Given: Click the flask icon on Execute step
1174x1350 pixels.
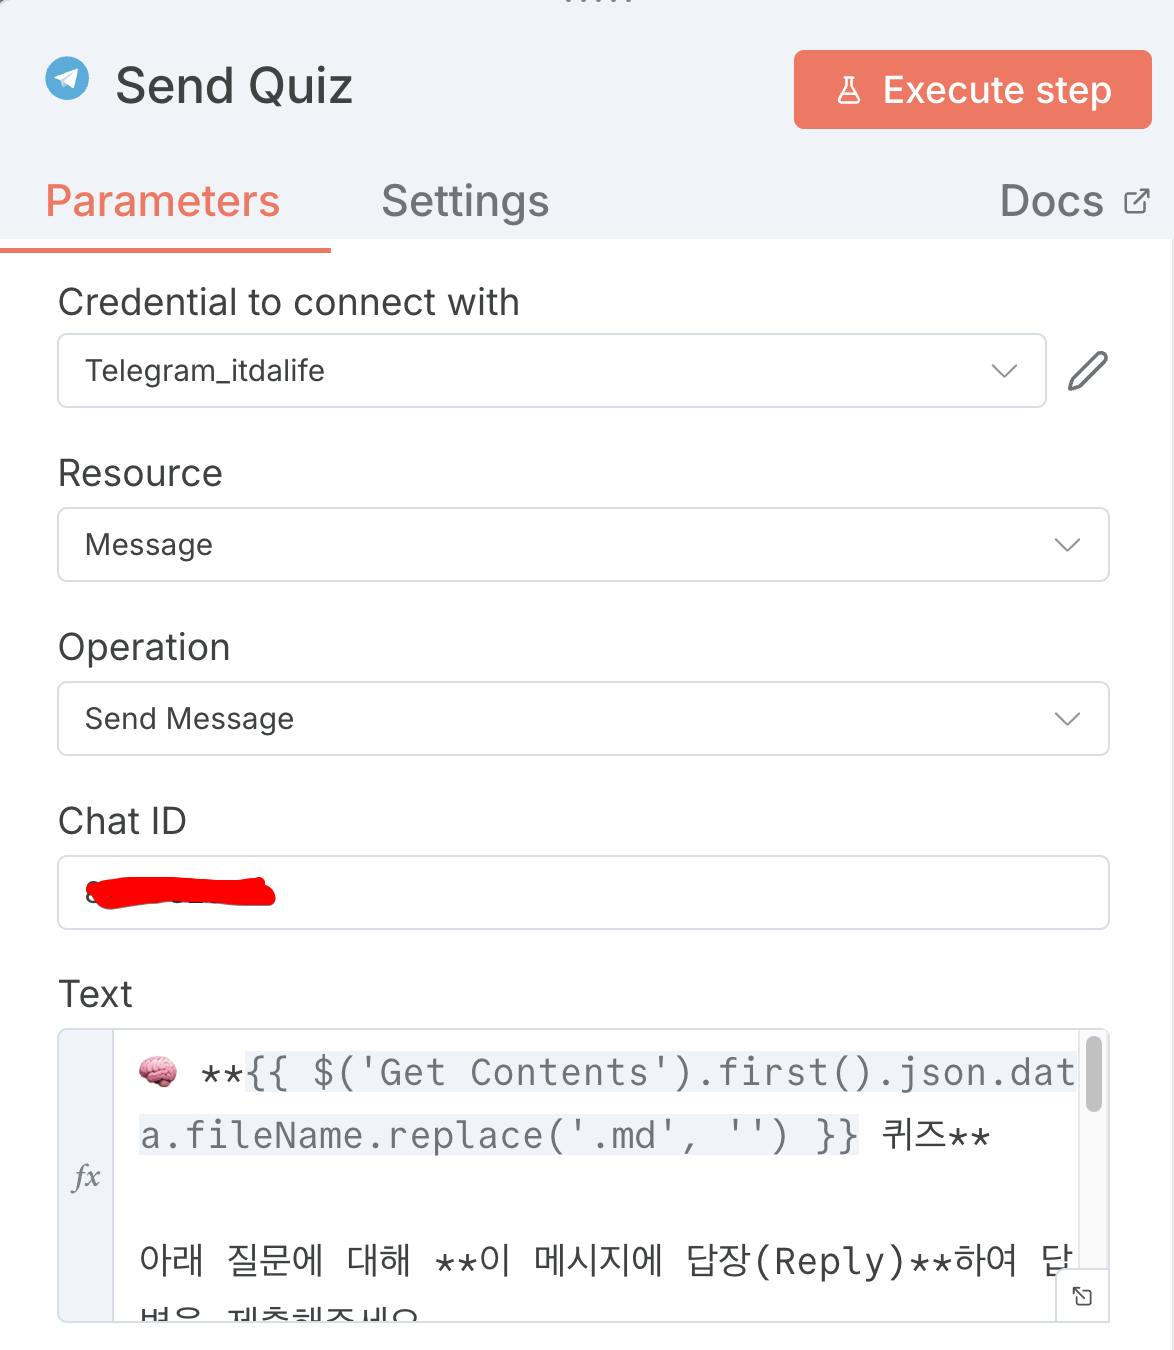Looking at the screenshot, I should click(x=848, y=90).
